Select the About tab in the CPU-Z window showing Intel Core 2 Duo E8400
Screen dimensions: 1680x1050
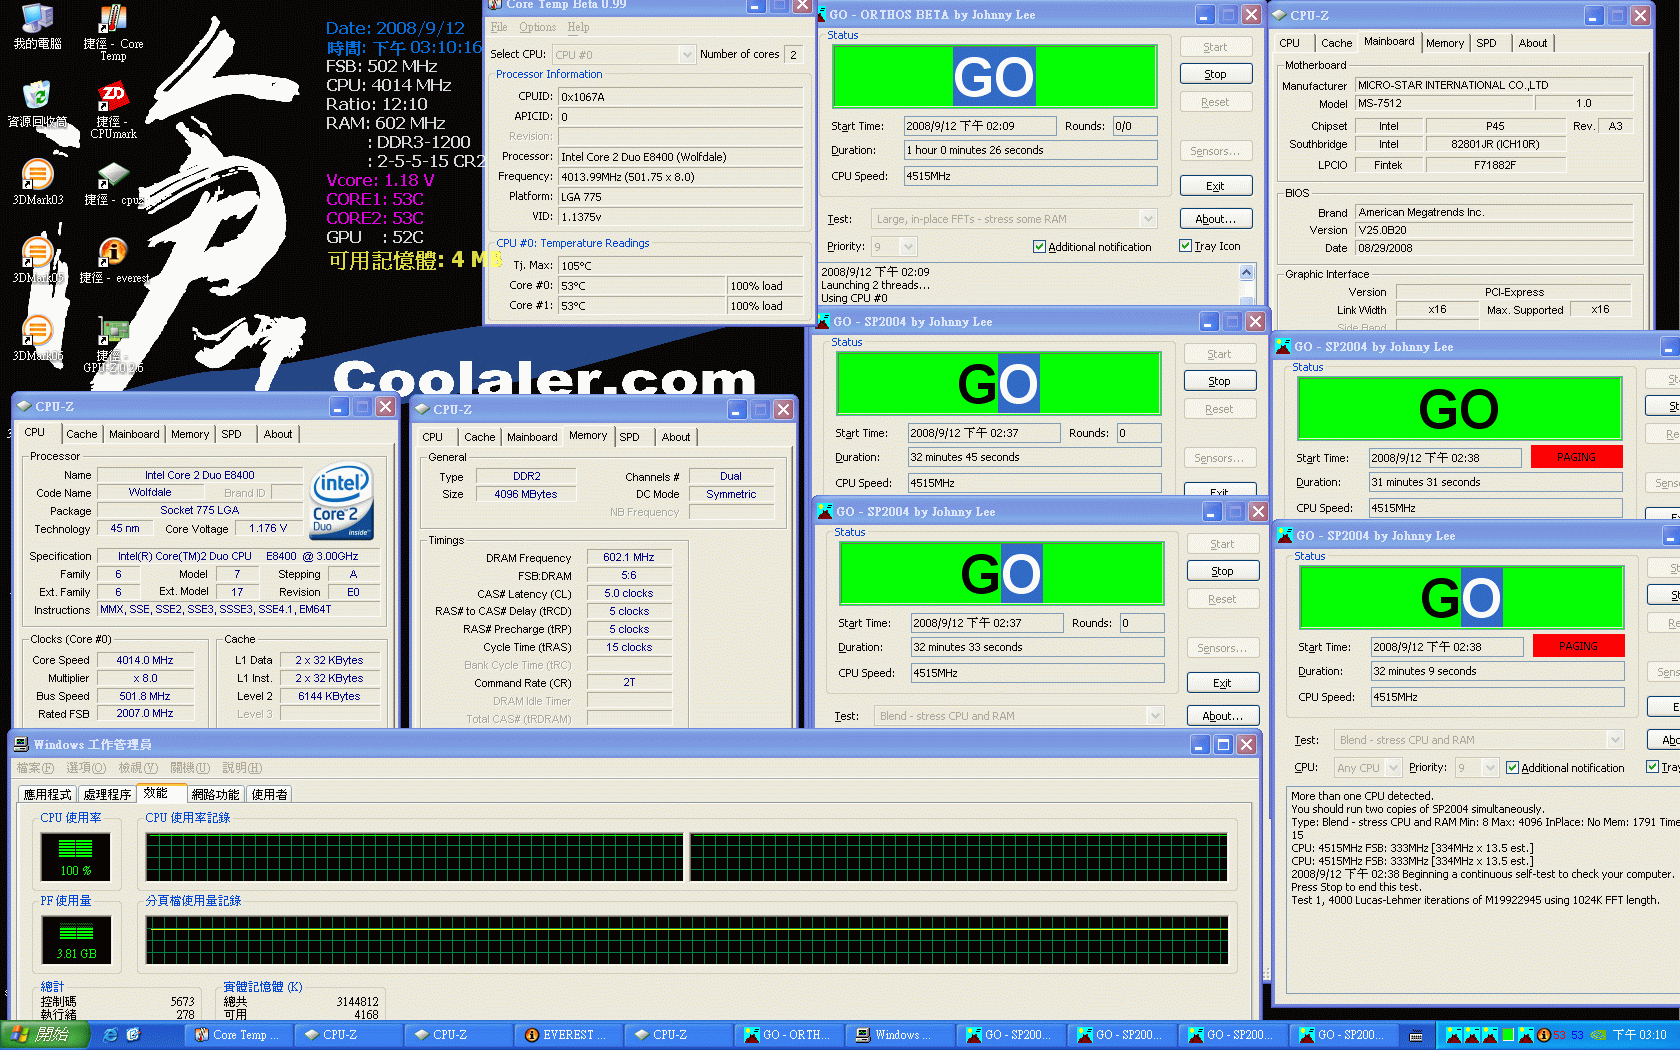278,434
